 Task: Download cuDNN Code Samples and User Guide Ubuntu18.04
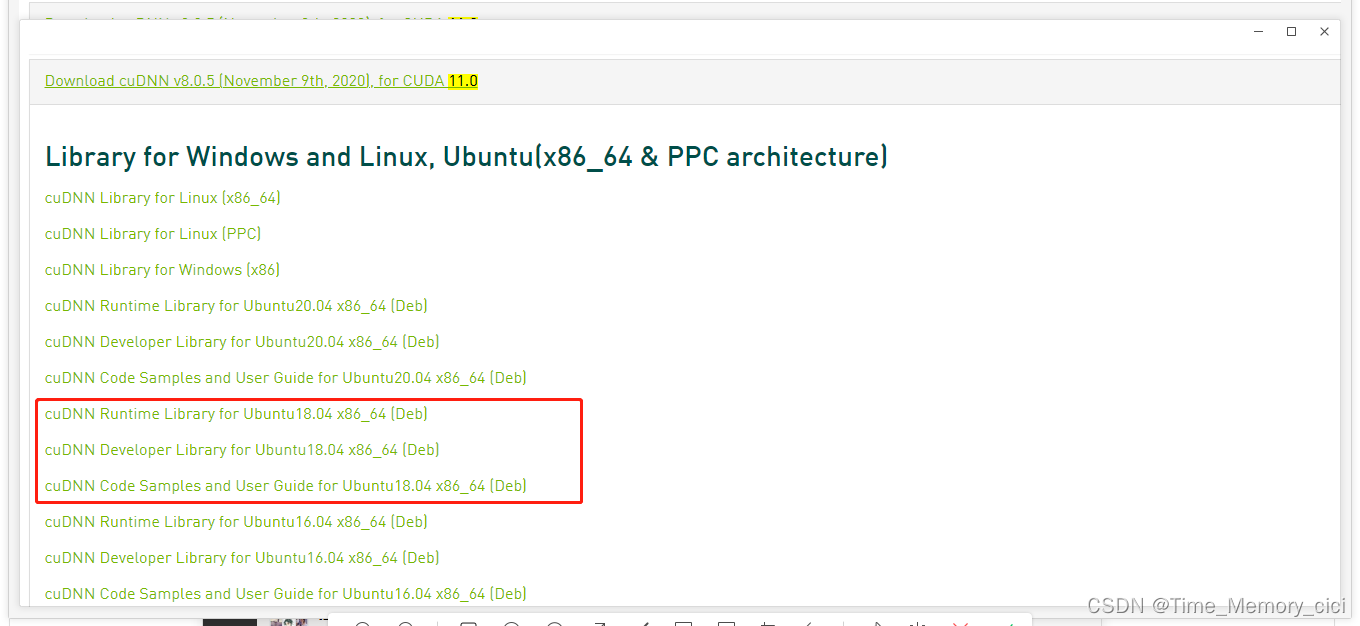(286, 486)
